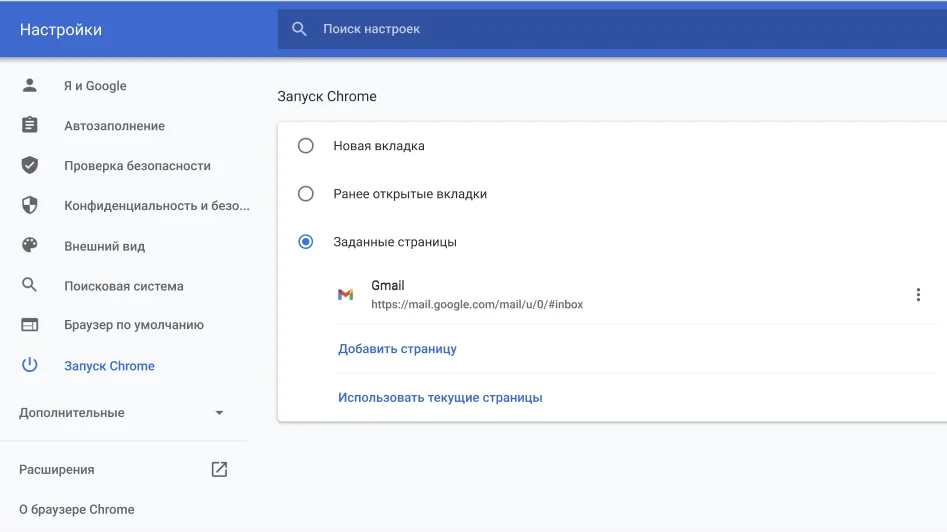
Task: Open the О браузере Chrome page
Action: tap(77, 509)
